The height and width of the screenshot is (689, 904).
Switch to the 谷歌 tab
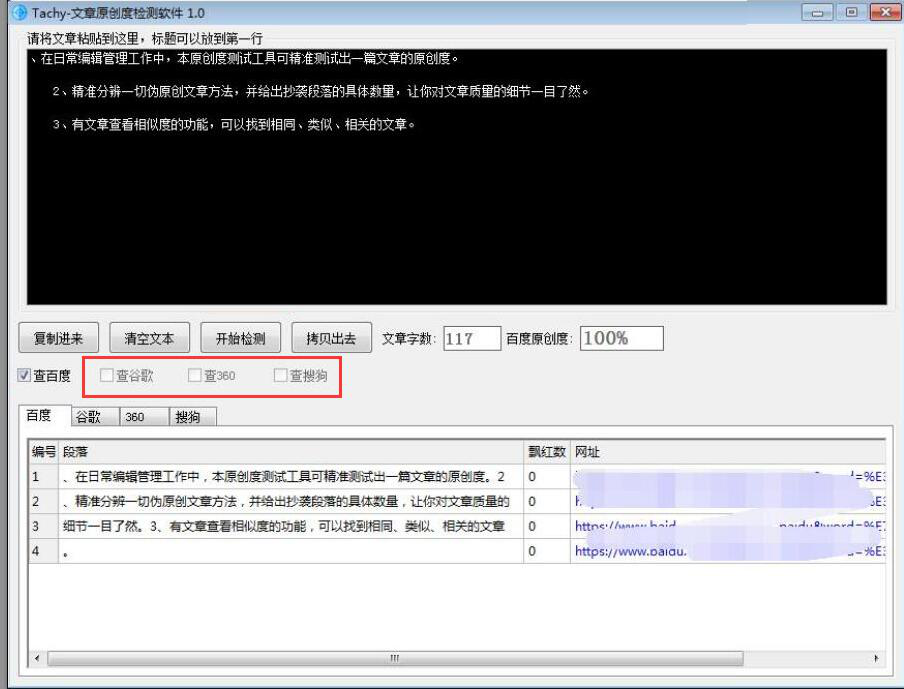coord(95,417)
